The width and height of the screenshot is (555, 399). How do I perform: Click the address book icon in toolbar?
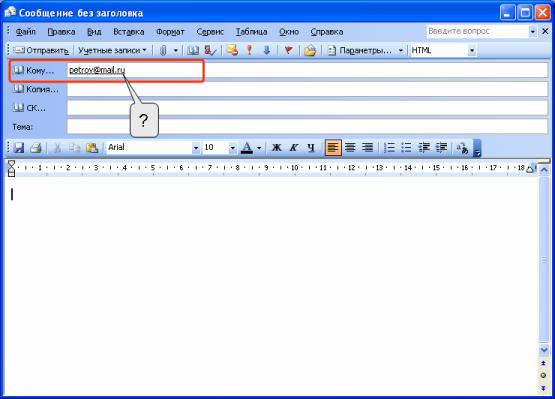pyautogui.click(x=193, y=51)
